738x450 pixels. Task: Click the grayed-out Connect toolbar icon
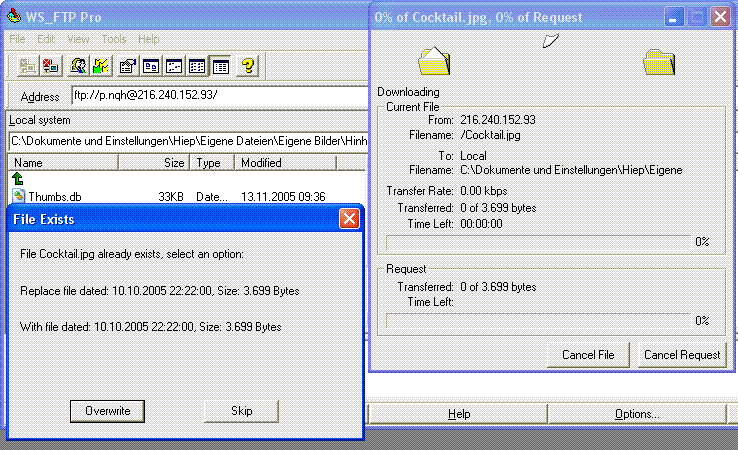coord(27,66)
